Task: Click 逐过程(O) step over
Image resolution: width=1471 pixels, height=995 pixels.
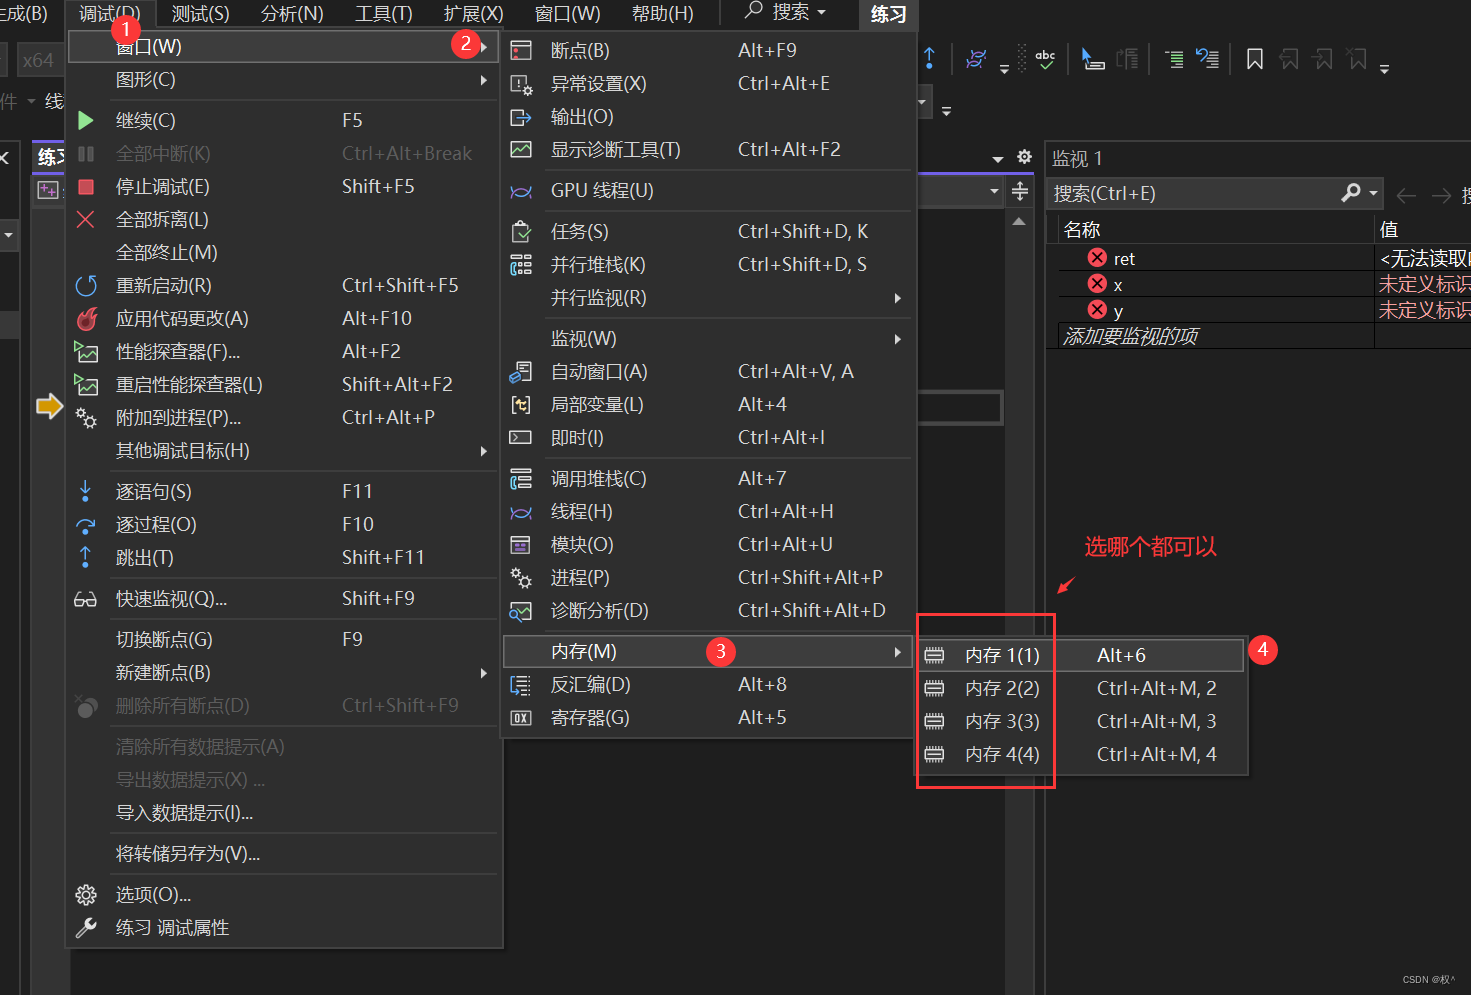Action: coord(283,524)
